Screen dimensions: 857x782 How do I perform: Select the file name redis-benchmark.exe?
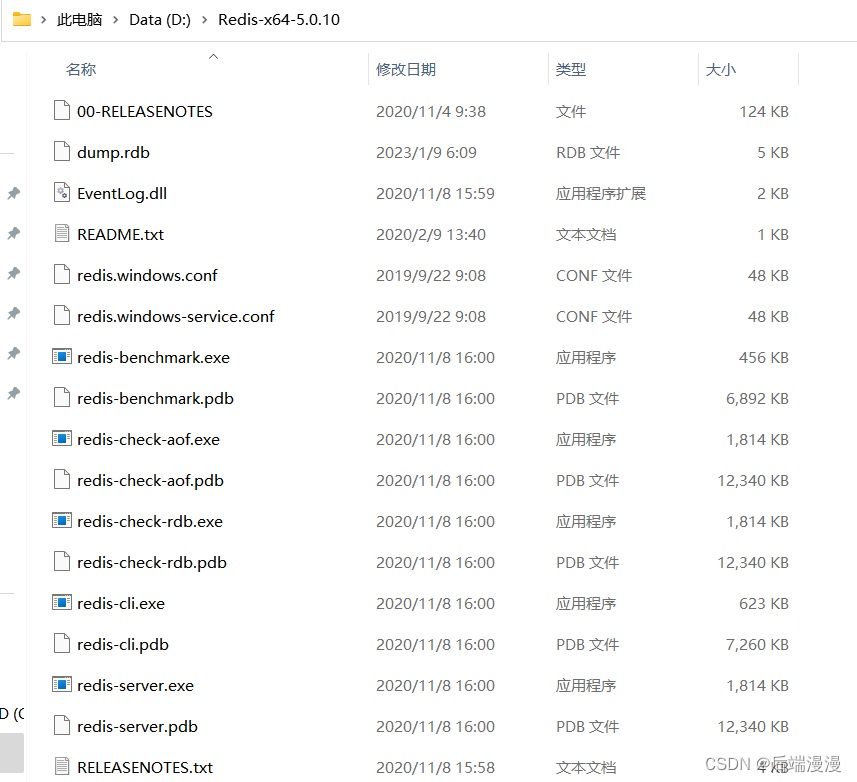point(154,357)
